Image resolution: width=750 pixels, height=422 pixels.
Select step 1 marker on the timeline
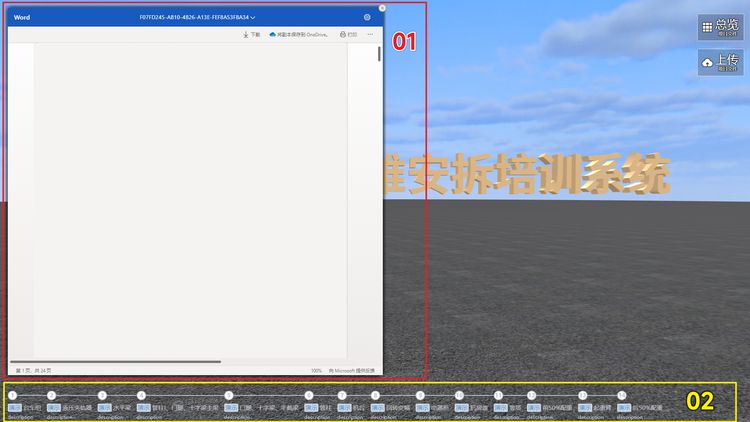point(13,396)
